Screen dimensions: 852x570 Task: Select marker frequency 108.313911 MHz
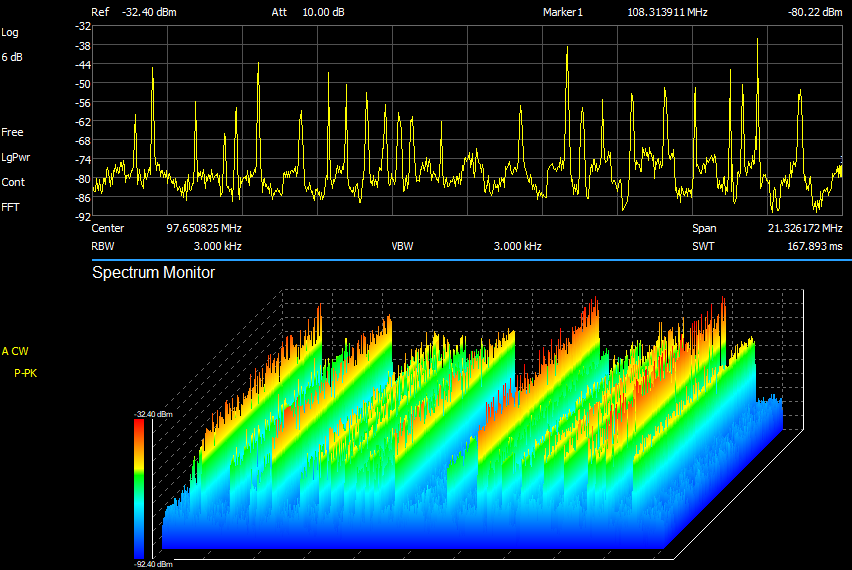point(667,12)
